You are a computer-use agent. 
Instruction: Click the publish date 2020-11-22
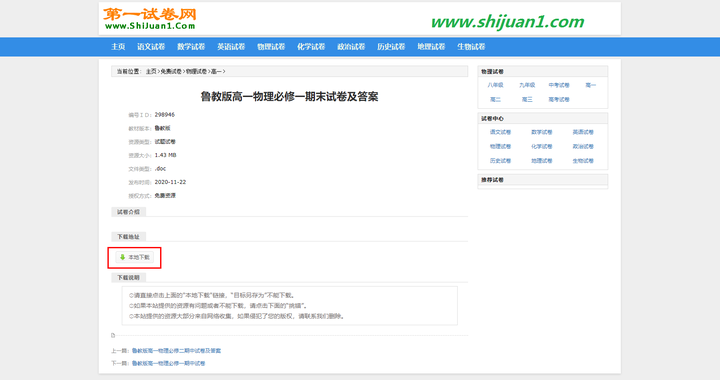[170, 182]
